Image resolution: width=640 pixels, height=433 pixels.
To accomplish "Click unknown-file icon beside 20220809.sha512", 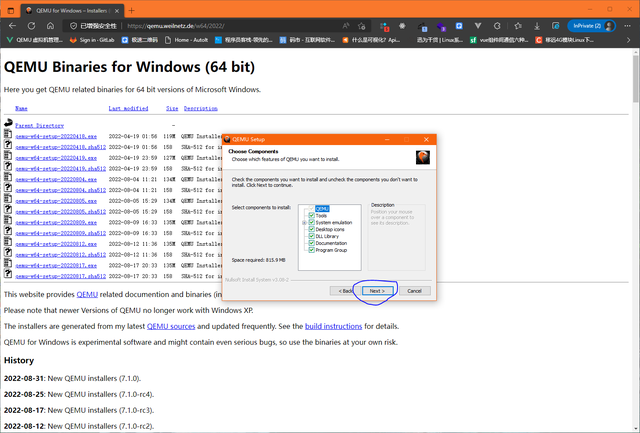I will [8, 231].
